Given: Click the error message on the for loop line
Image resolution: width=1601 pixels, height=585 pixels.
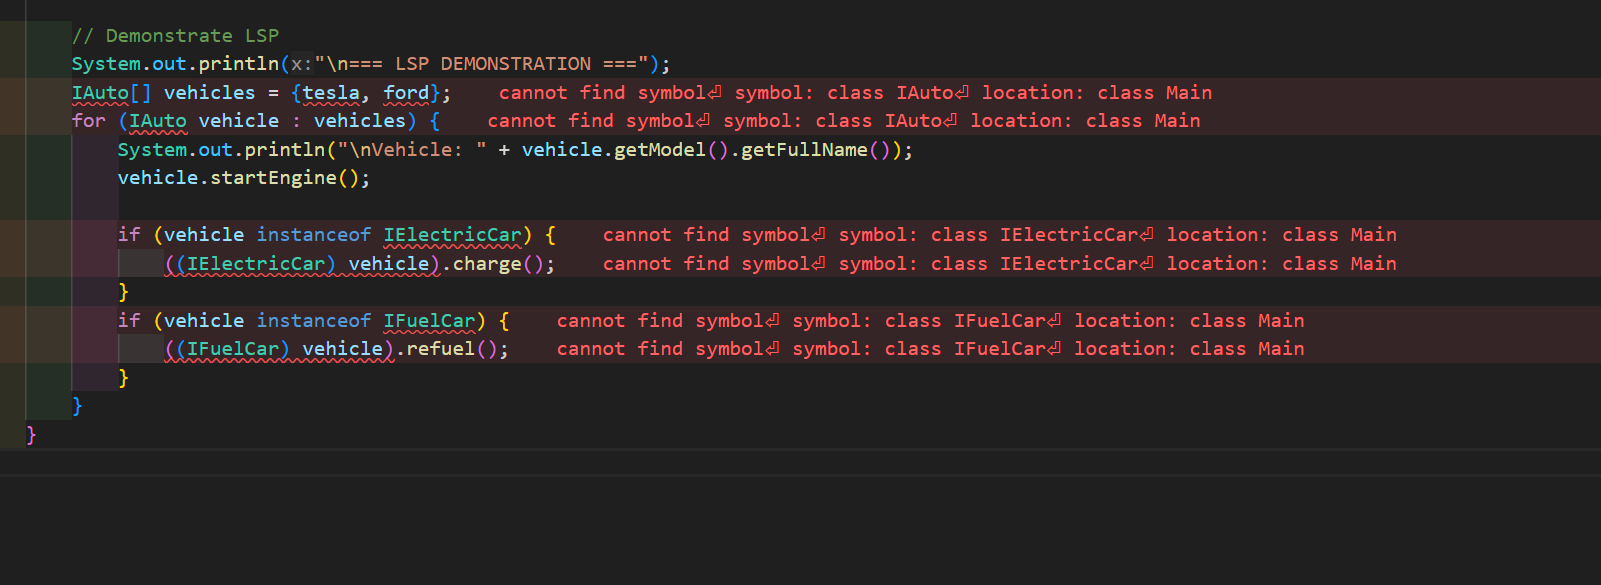Looking at the screenshot, I should (844, 120).
